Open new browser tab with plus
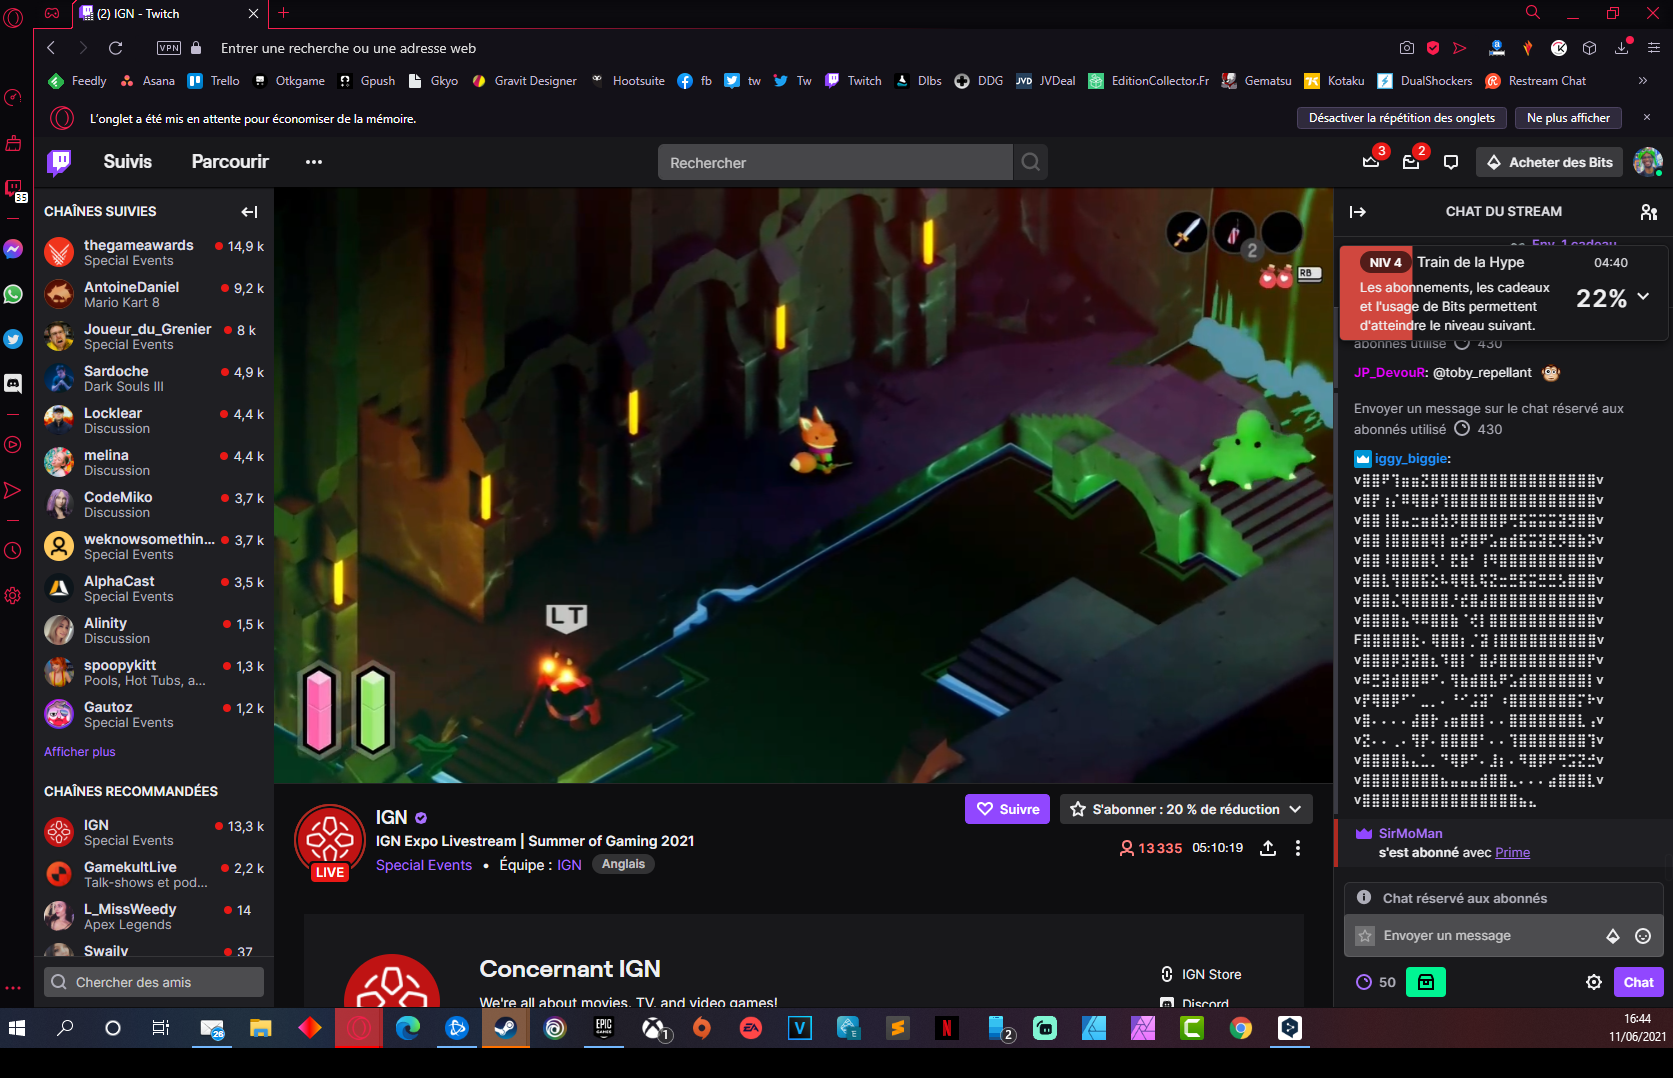This screenshot has width=1673, height=1078. pyautogui.click(x=283, y=13)
